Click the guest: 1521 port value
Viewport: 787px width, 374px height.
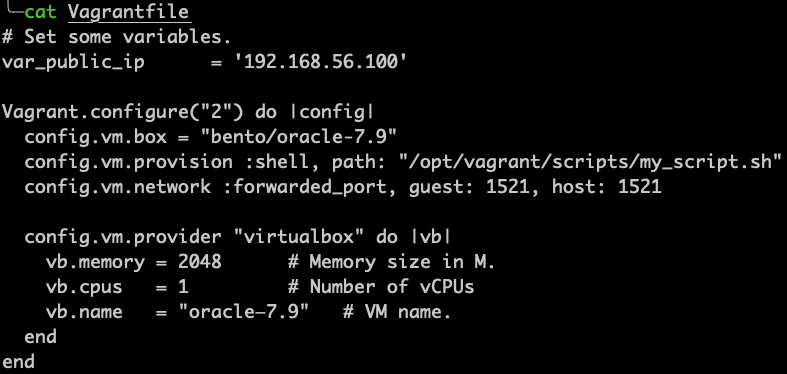(x=469, y=187)
